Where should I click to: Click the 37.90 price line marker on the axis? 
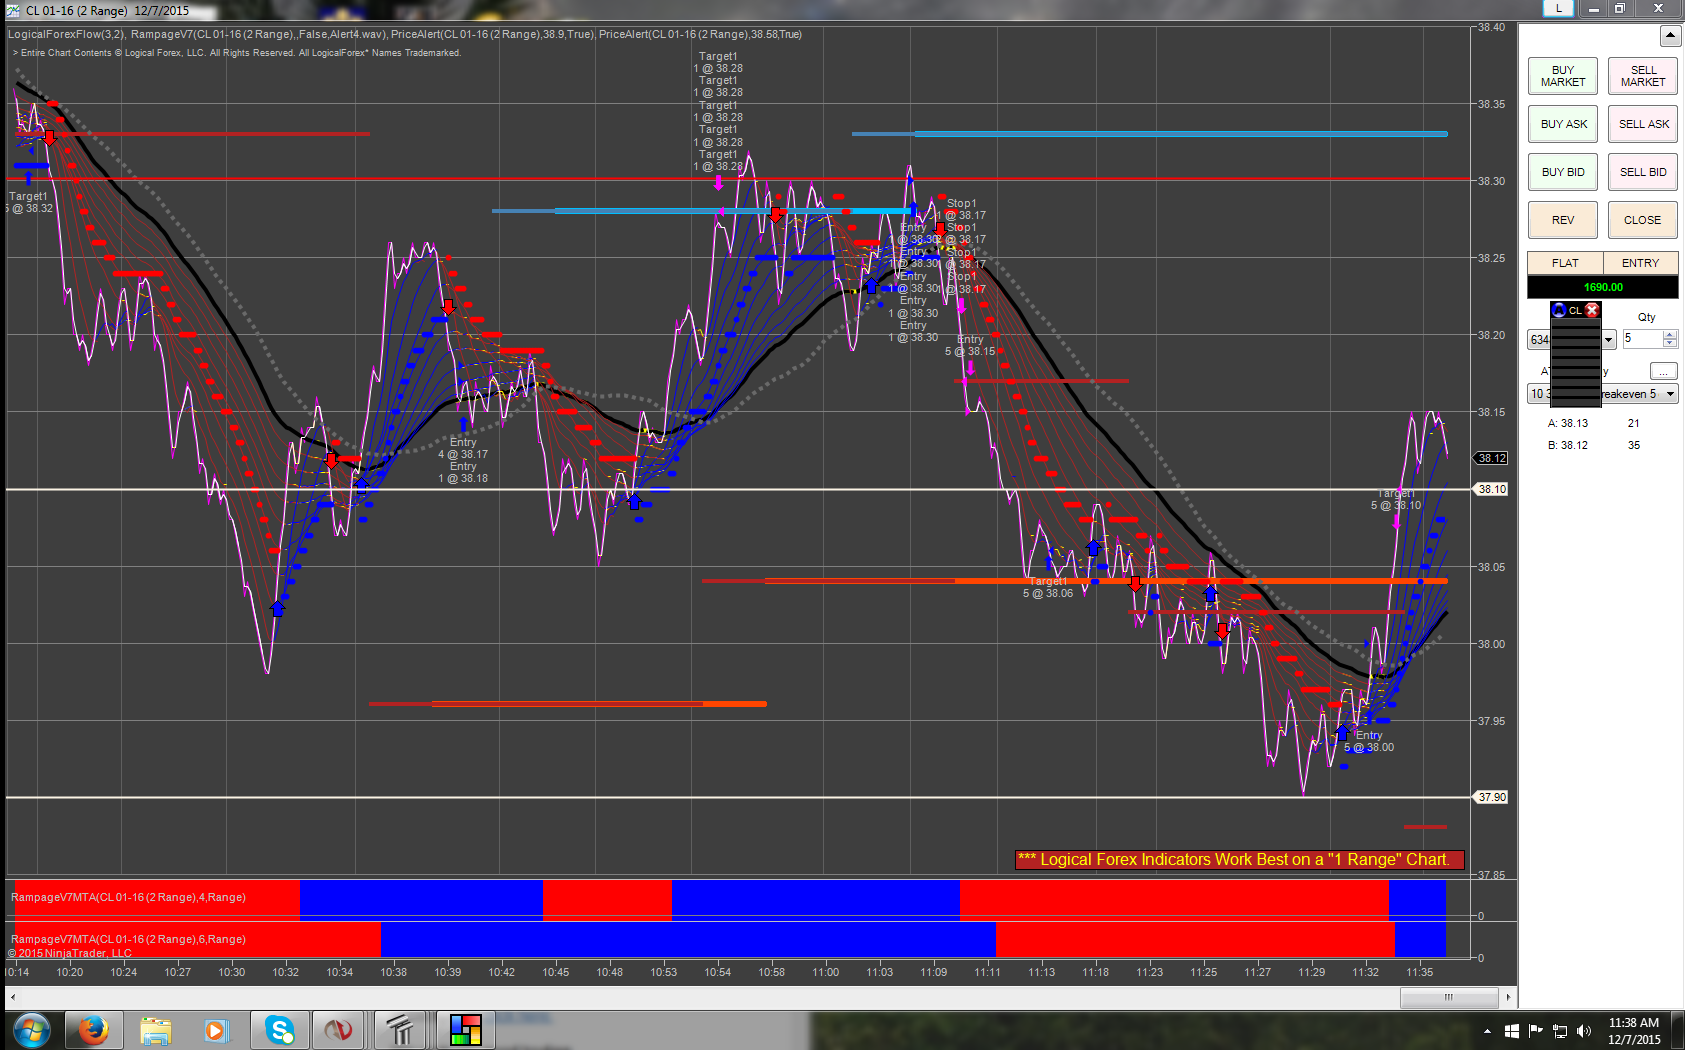(1492, 797)
